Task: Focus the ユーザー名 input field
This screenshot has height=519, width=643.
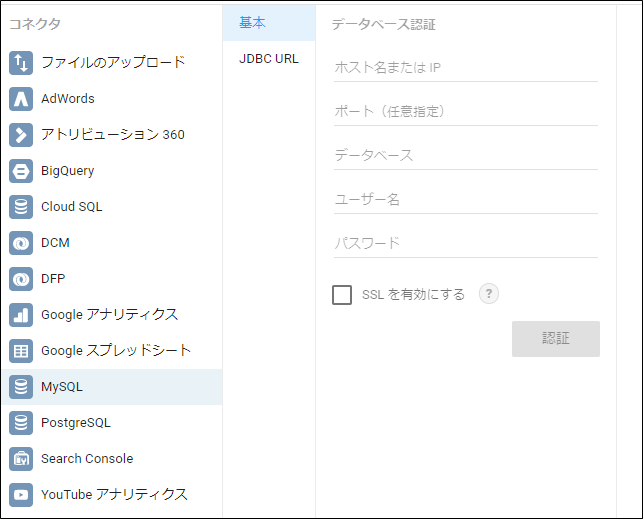Action: coord(466,200)
